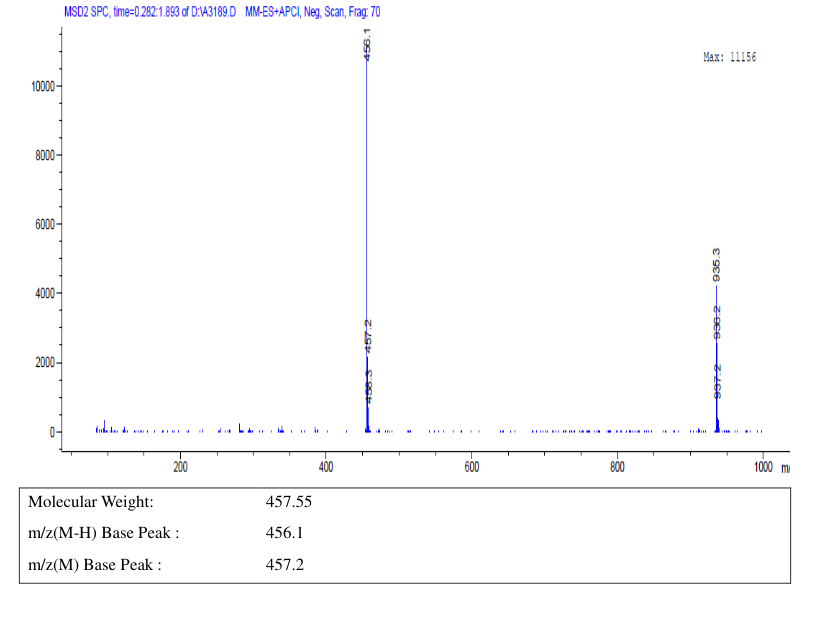Select the 937.2 peak label
Screen dimensions: 823x619
[x=718, y=381]
